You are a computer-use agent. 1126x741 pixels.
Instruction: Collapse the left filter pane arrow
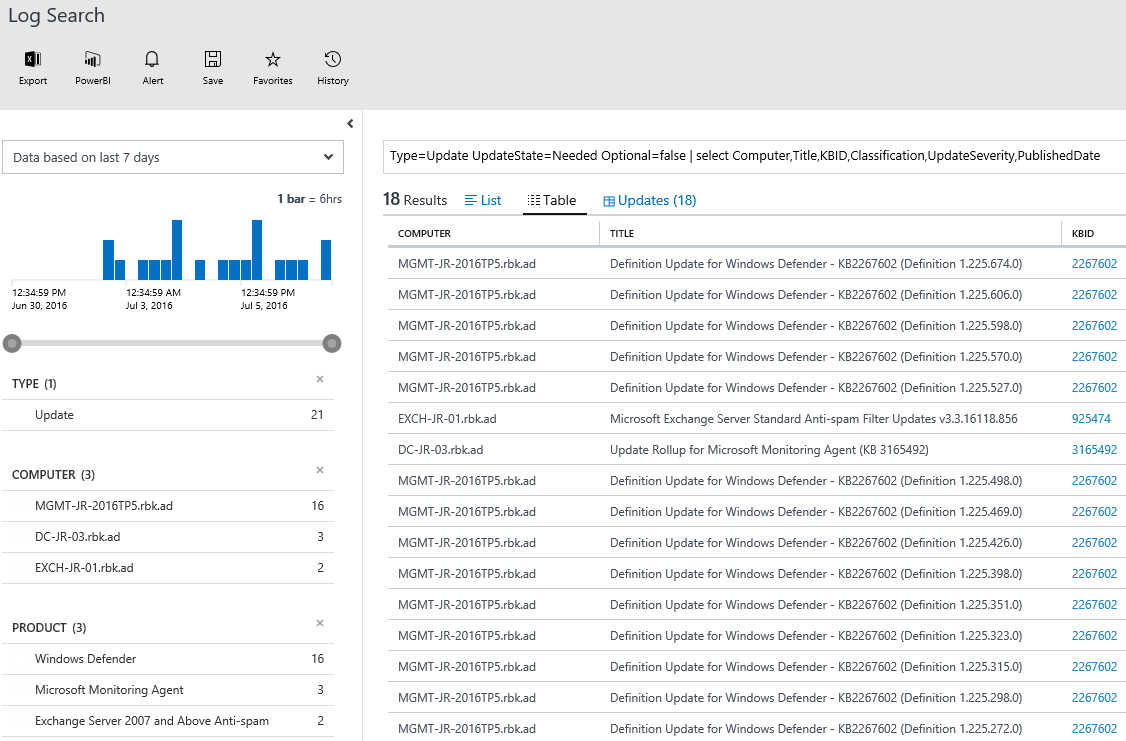(x=350, y=124)
